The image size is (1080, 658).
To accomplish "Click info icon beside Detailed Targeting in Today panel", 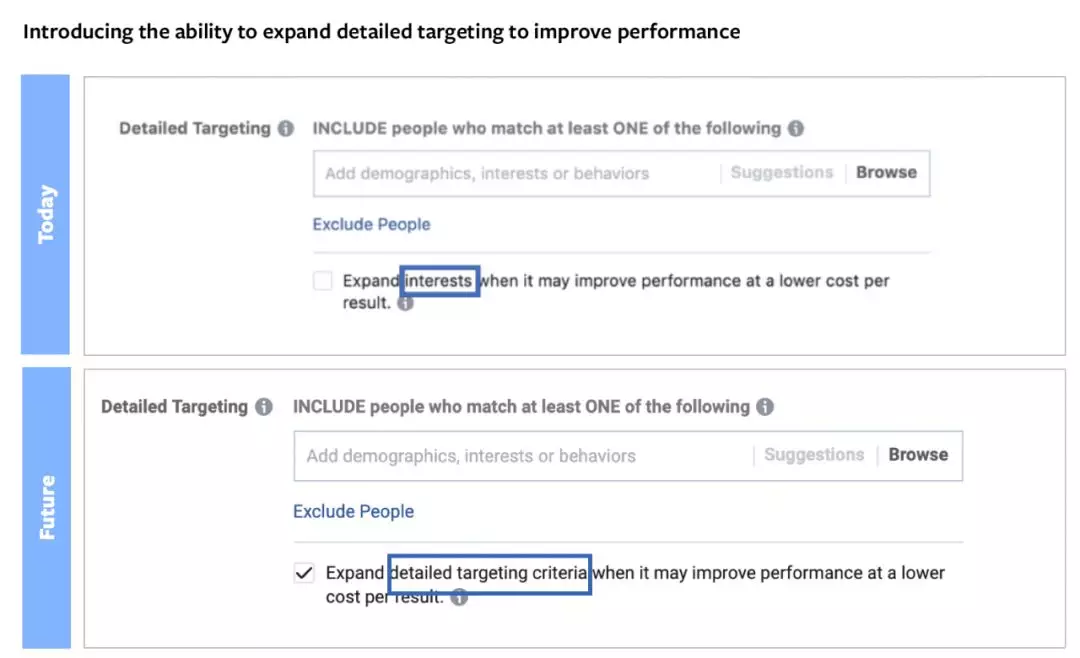I will 285,129.
